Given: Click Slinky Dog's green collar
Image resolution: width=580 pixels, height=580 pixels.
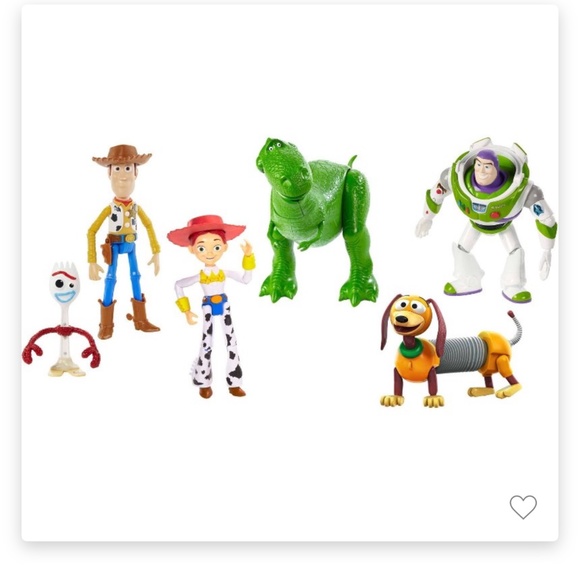Looking at the screenshot, I should (x=411, y=348).
